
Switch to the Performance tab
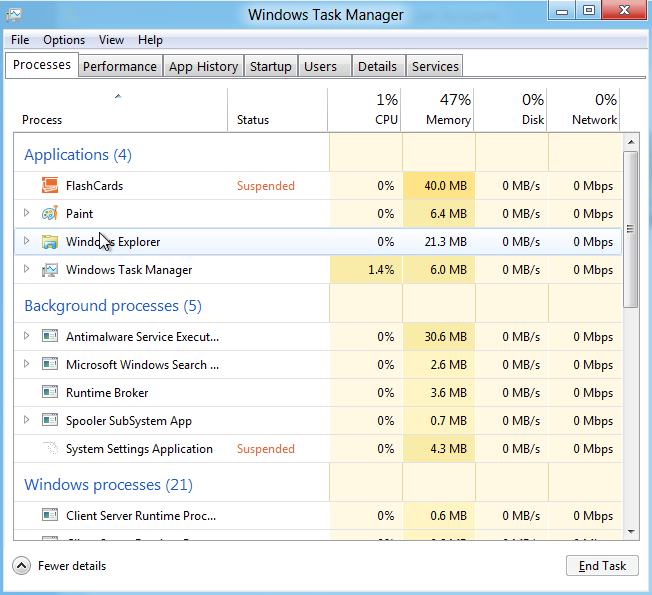(120, 67)
